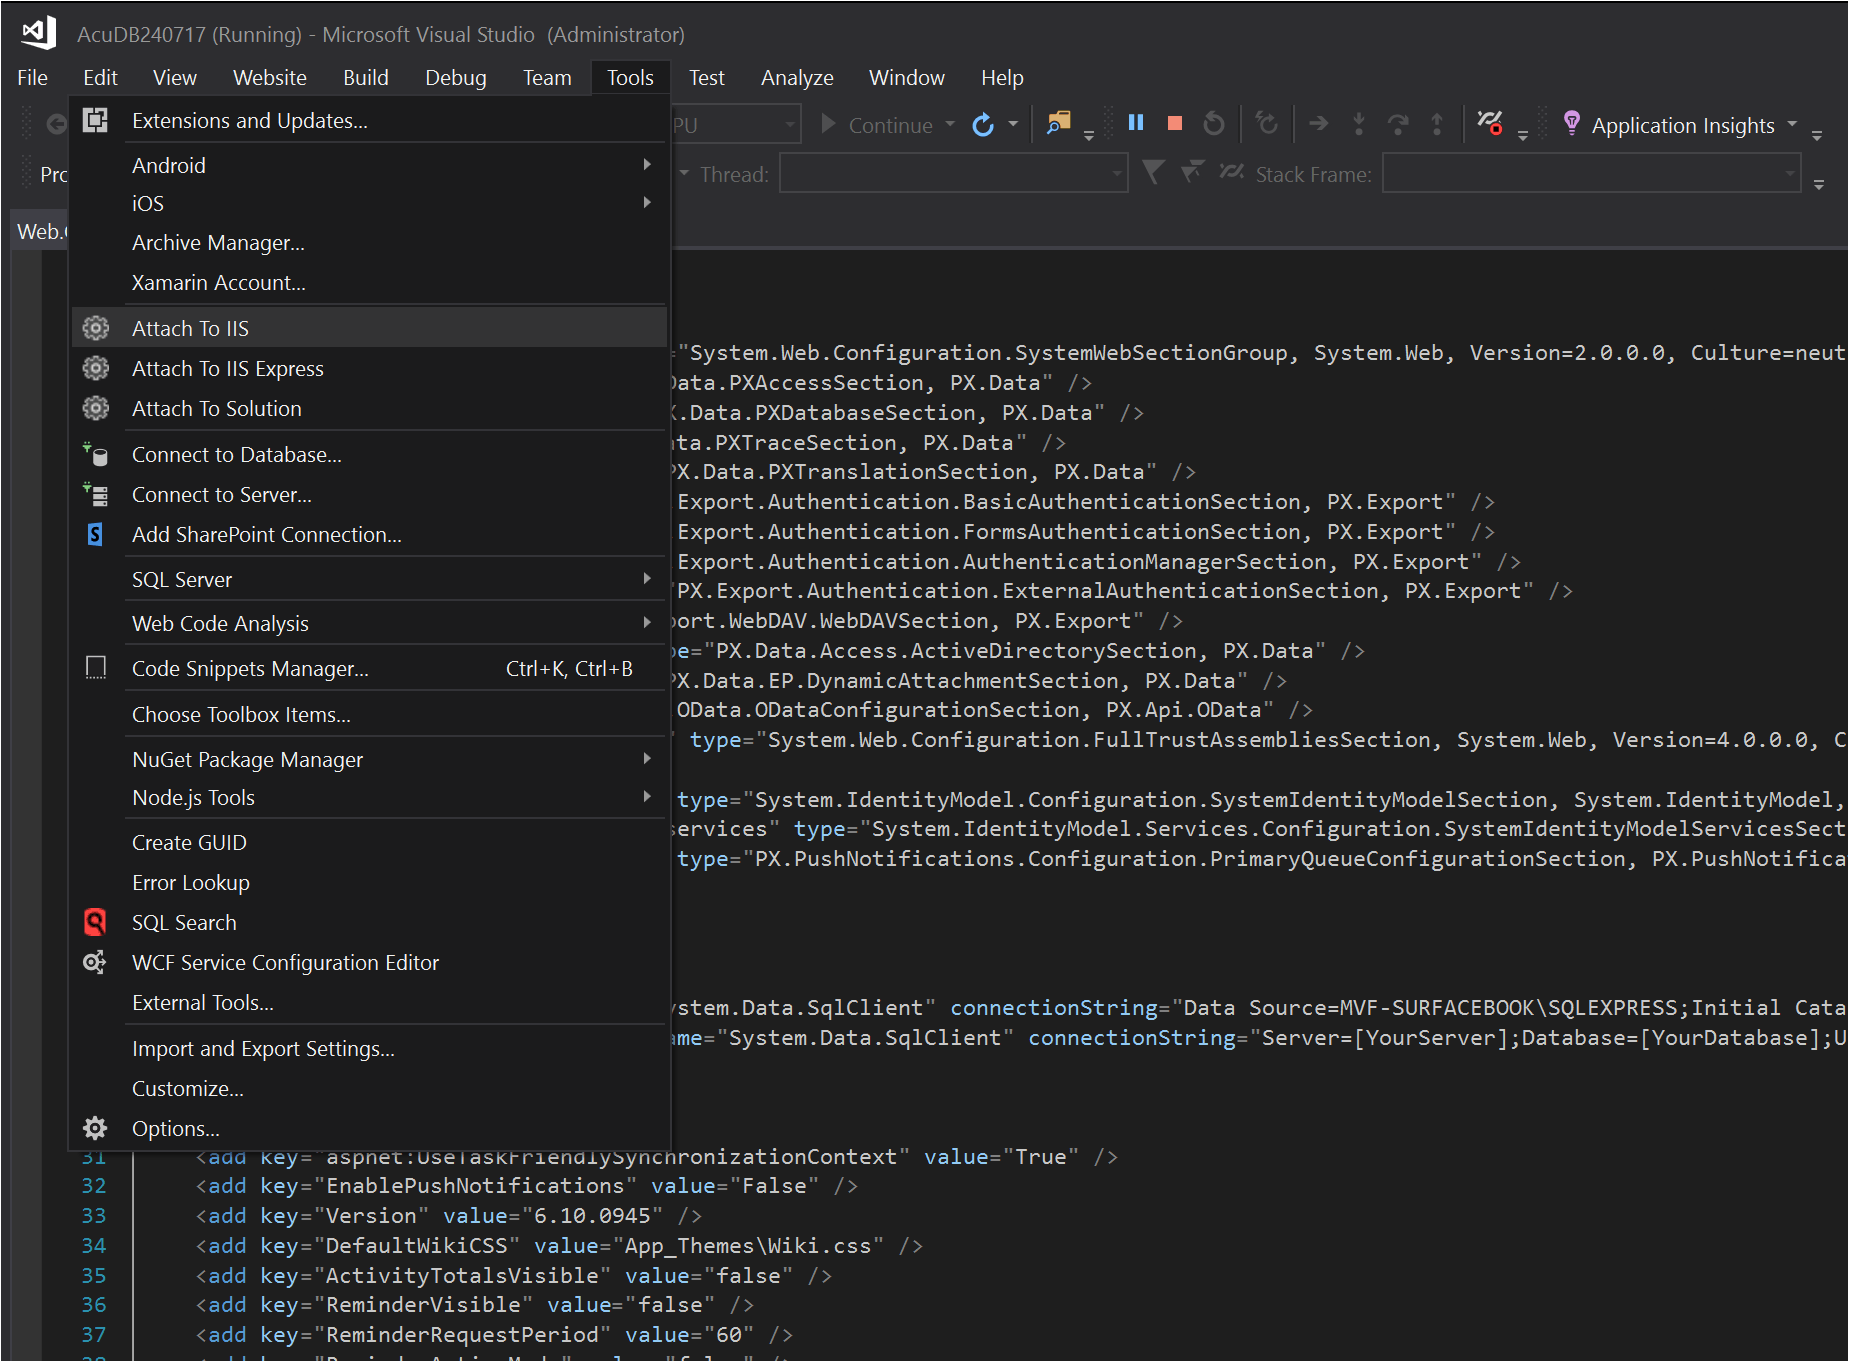The image size is (1849, 1362).
Task: Click the Extensions and Updates icon
Action: (x=95, y=120)
